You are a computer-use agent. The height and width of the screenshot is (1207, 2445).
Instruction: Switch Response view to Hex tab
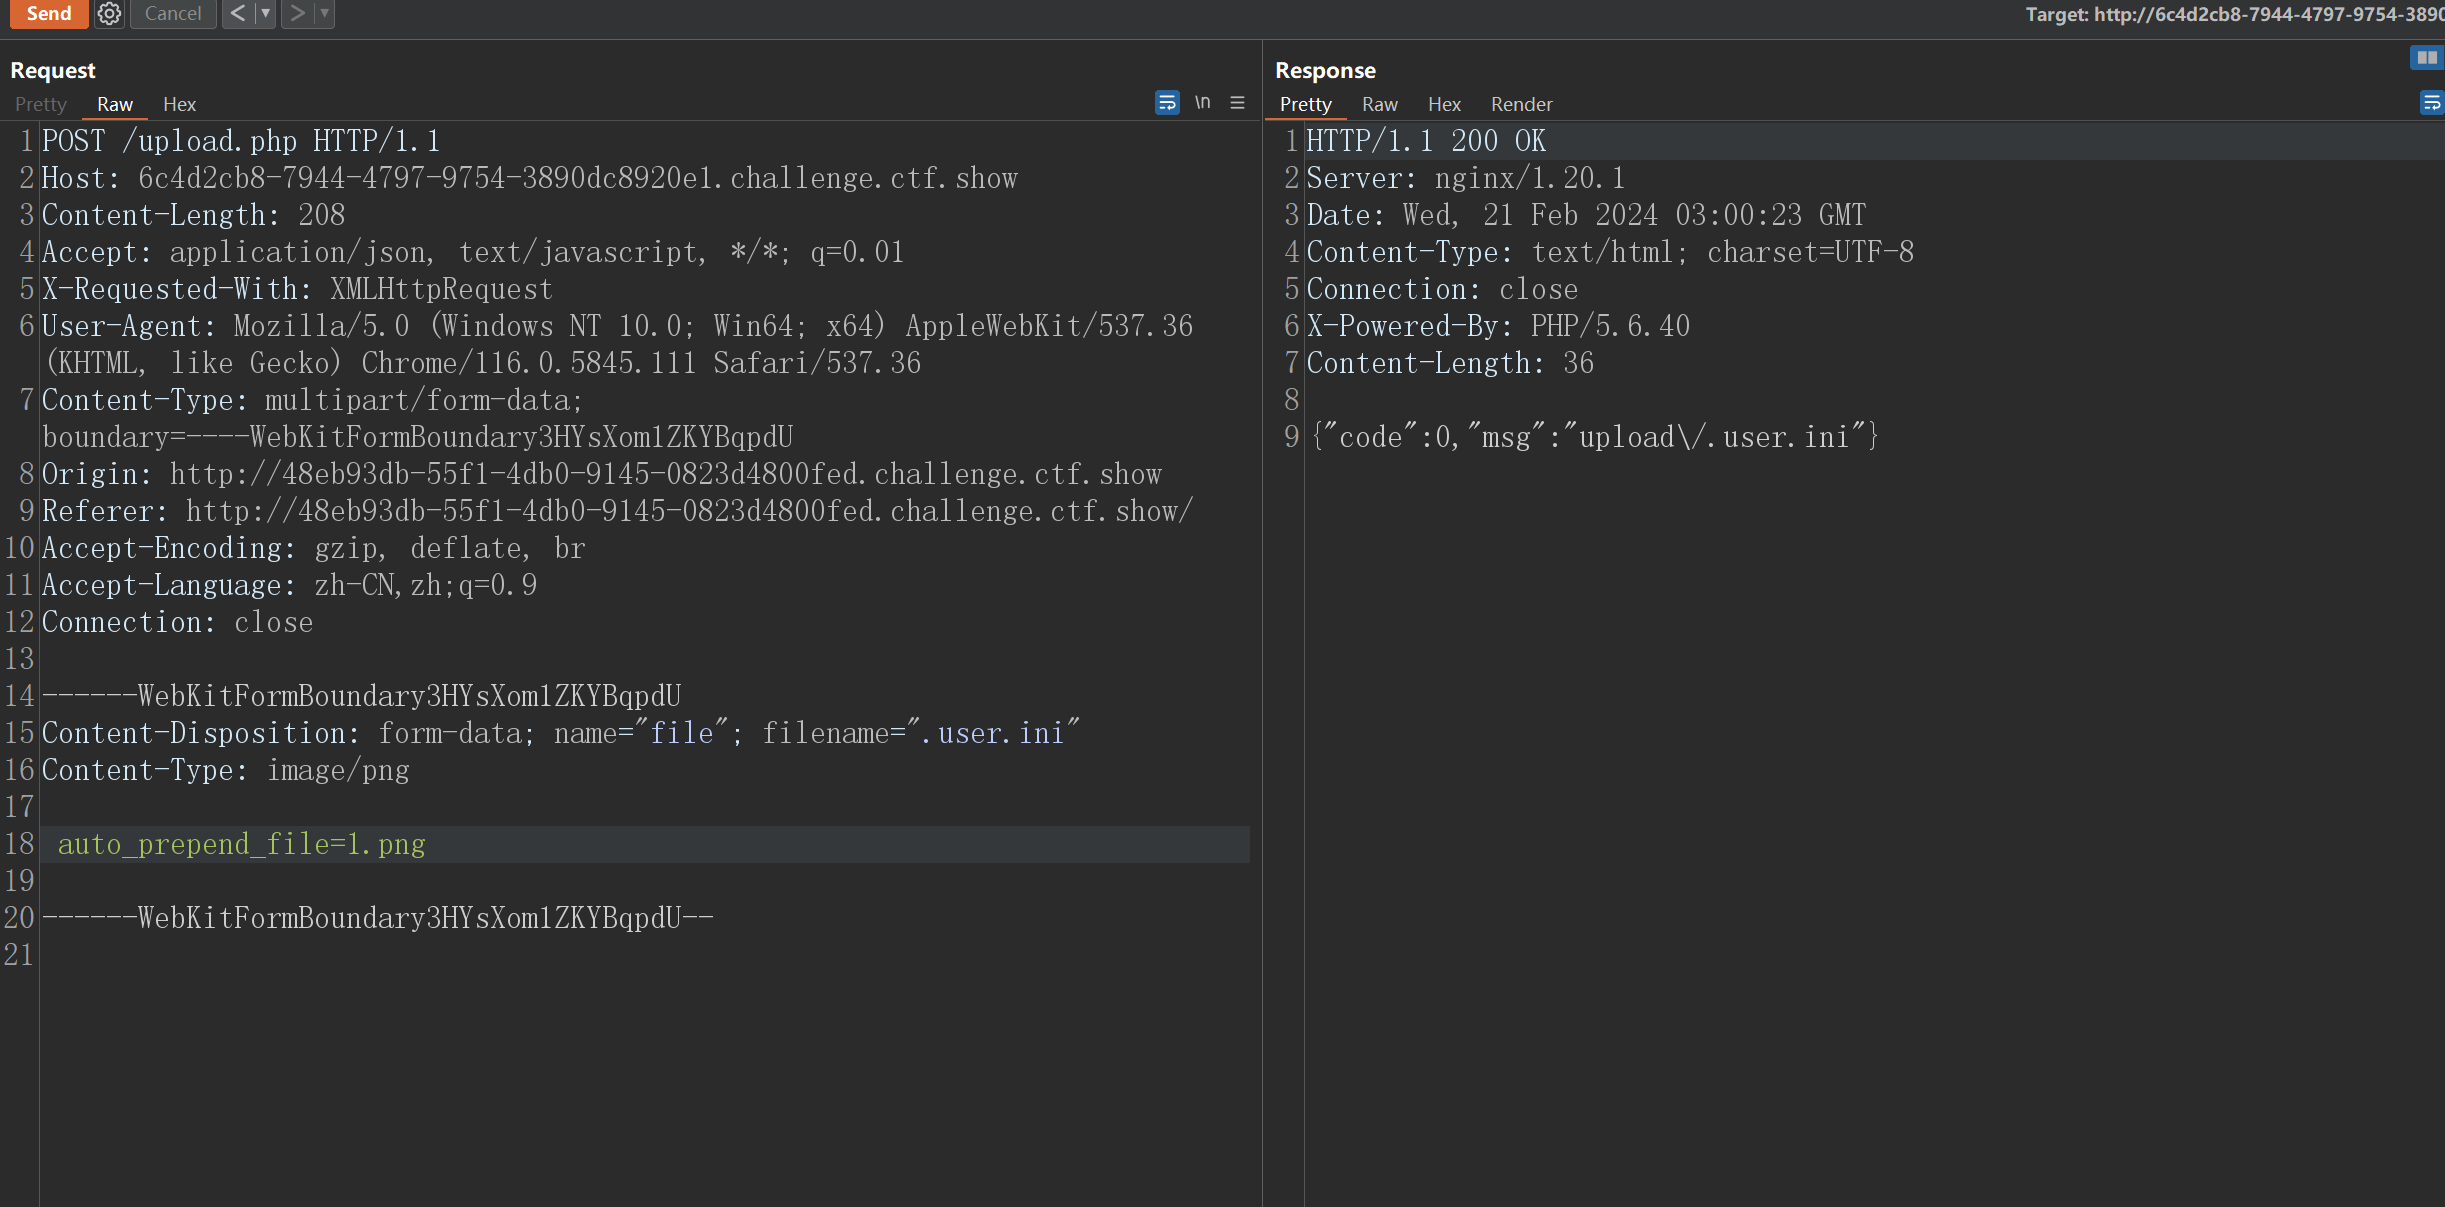1444,104
